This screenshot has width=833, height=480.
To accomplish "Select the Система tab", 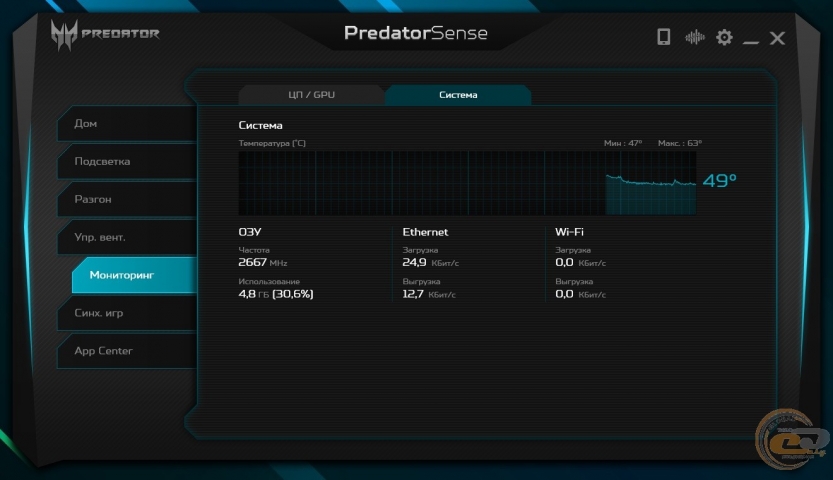I will point(458,95).
